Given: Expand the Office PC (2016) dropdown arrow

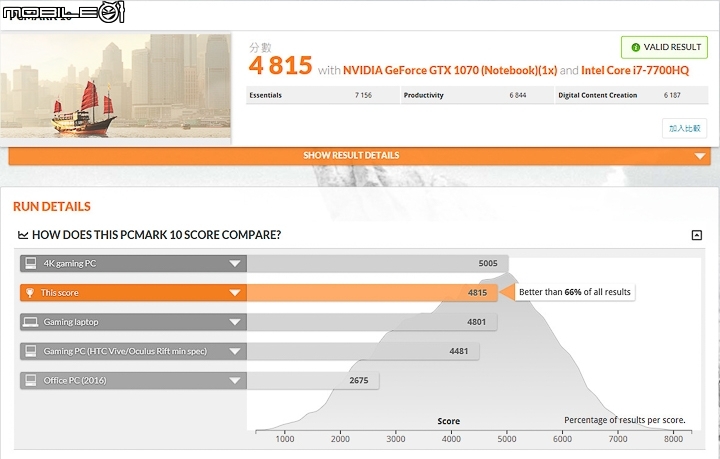Looking at the screenshot, I should 235,381.
